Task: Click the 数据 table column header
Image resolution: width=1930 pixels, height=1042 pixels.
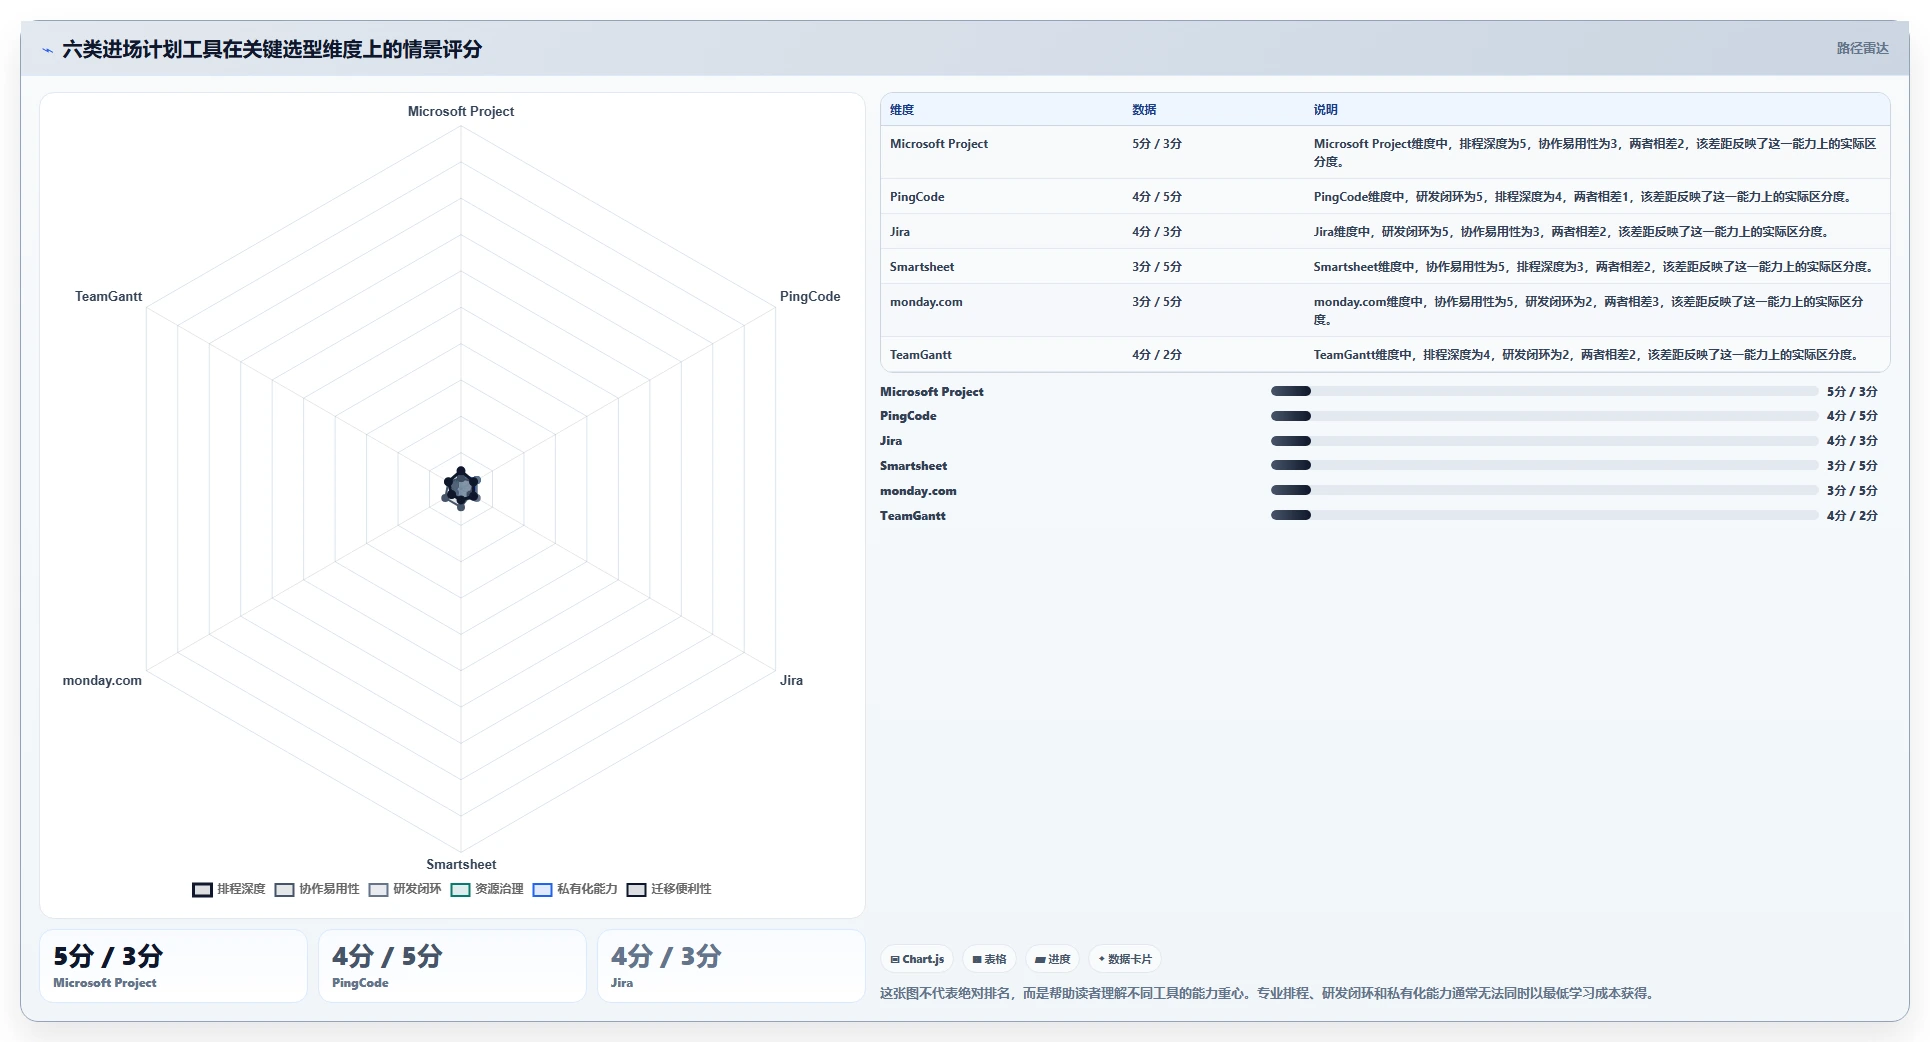Action: [x=1144, y=110]
